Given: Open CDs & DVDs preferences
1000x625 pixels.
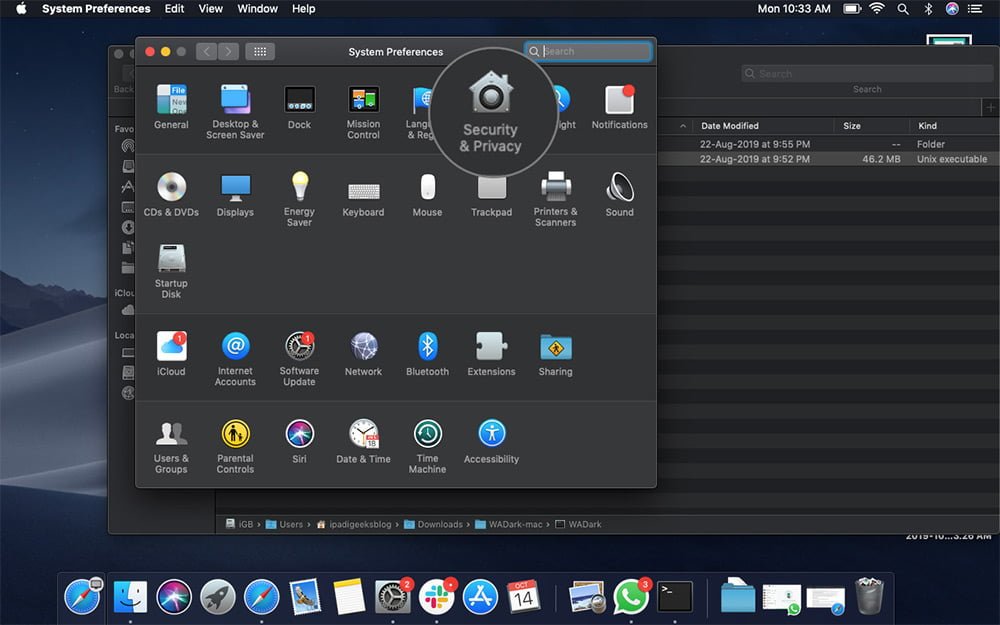Looking at the screenshot, I should click(x=171, y=195).
